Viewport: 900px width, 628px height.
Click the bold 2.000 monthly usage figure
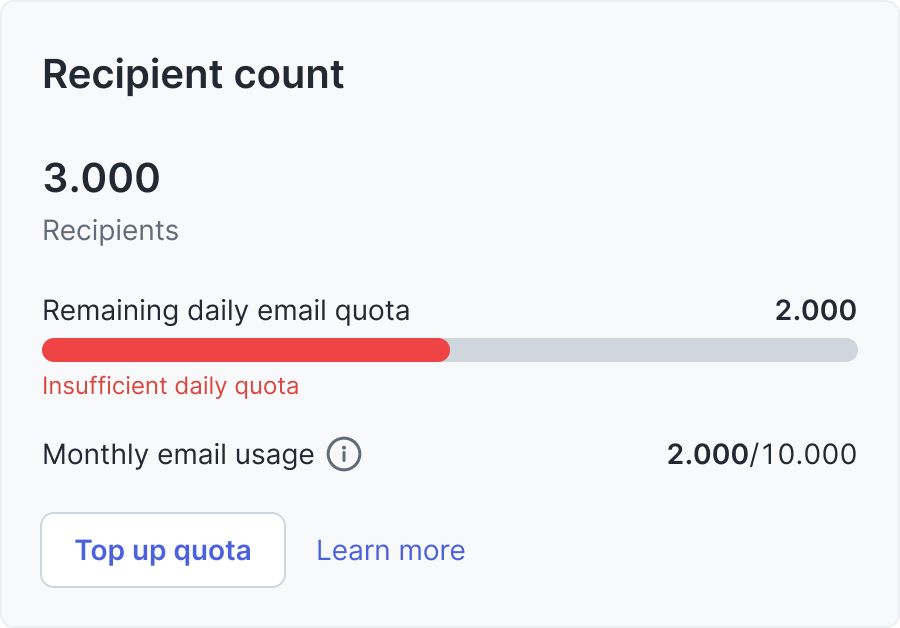[707, 455]
